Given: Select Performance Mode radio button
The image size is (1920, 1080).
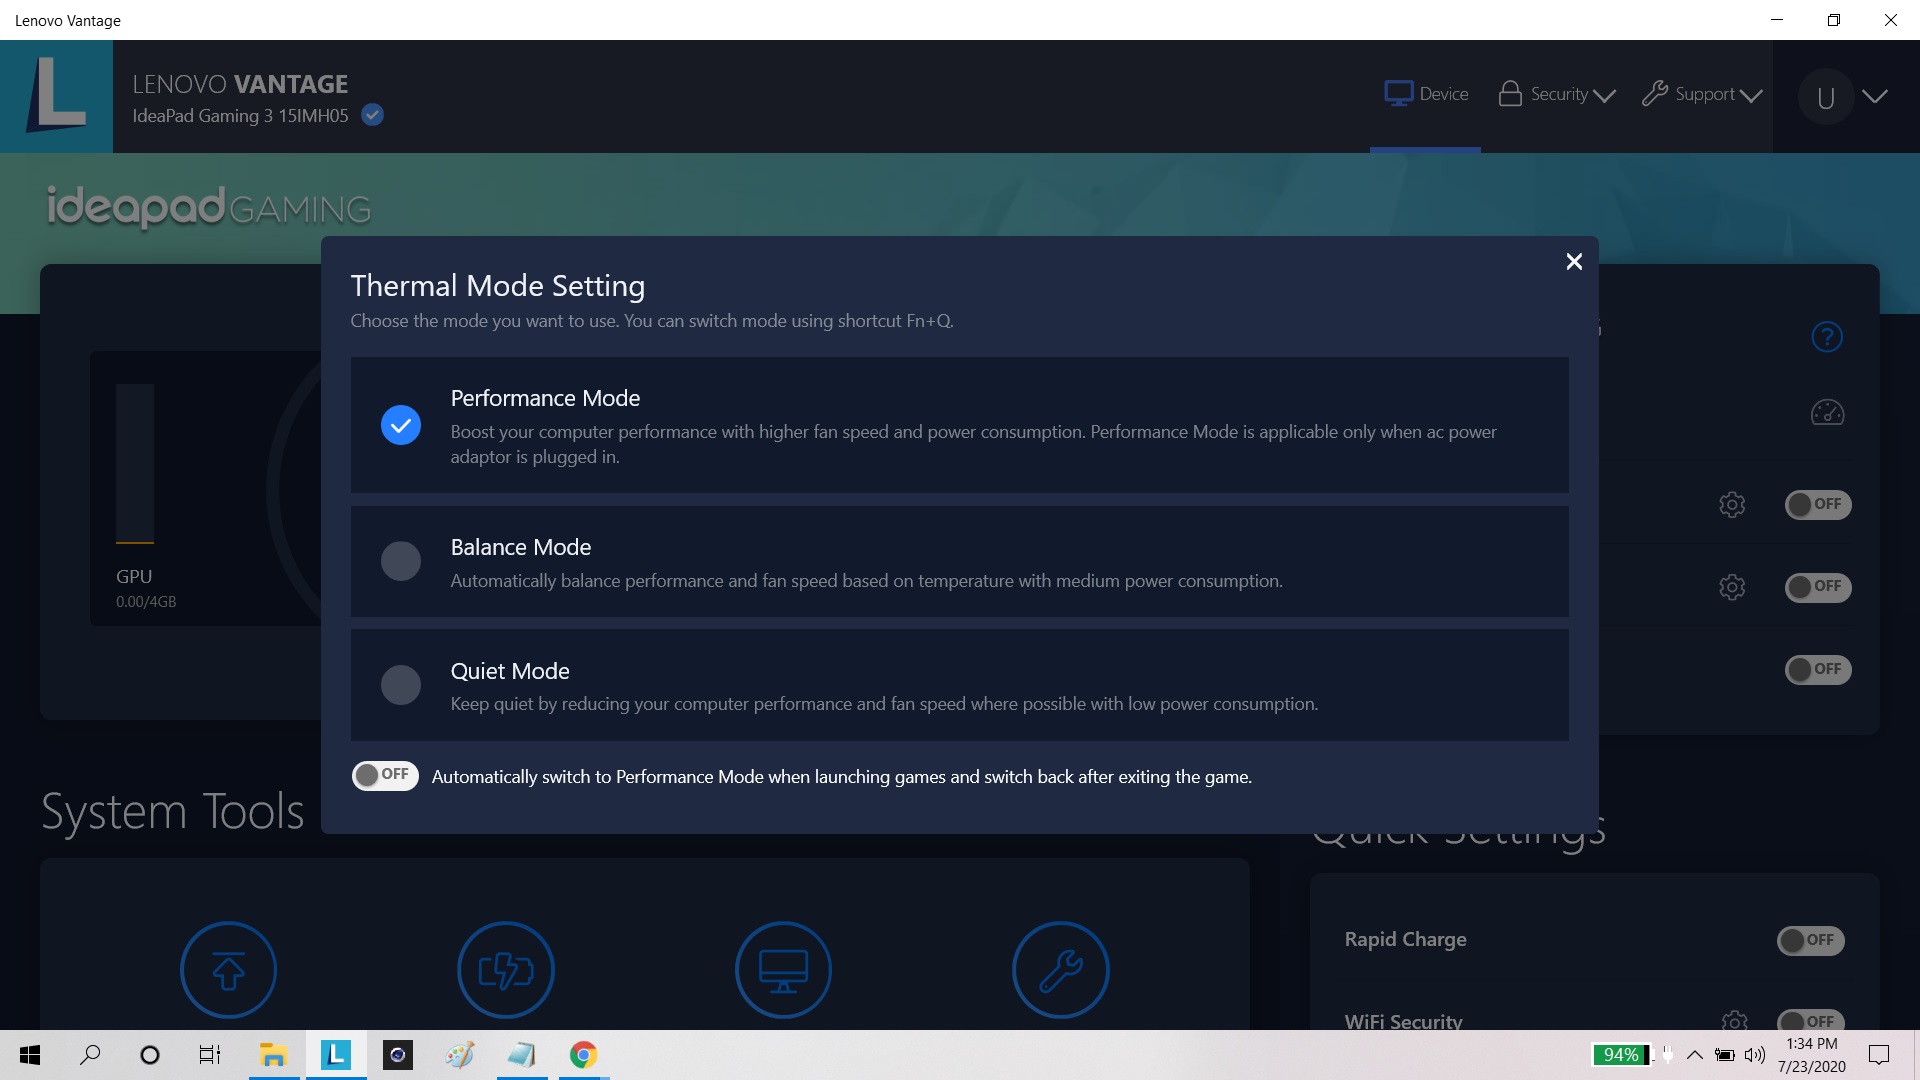Looking at the screenshot, I should point(401,425).
